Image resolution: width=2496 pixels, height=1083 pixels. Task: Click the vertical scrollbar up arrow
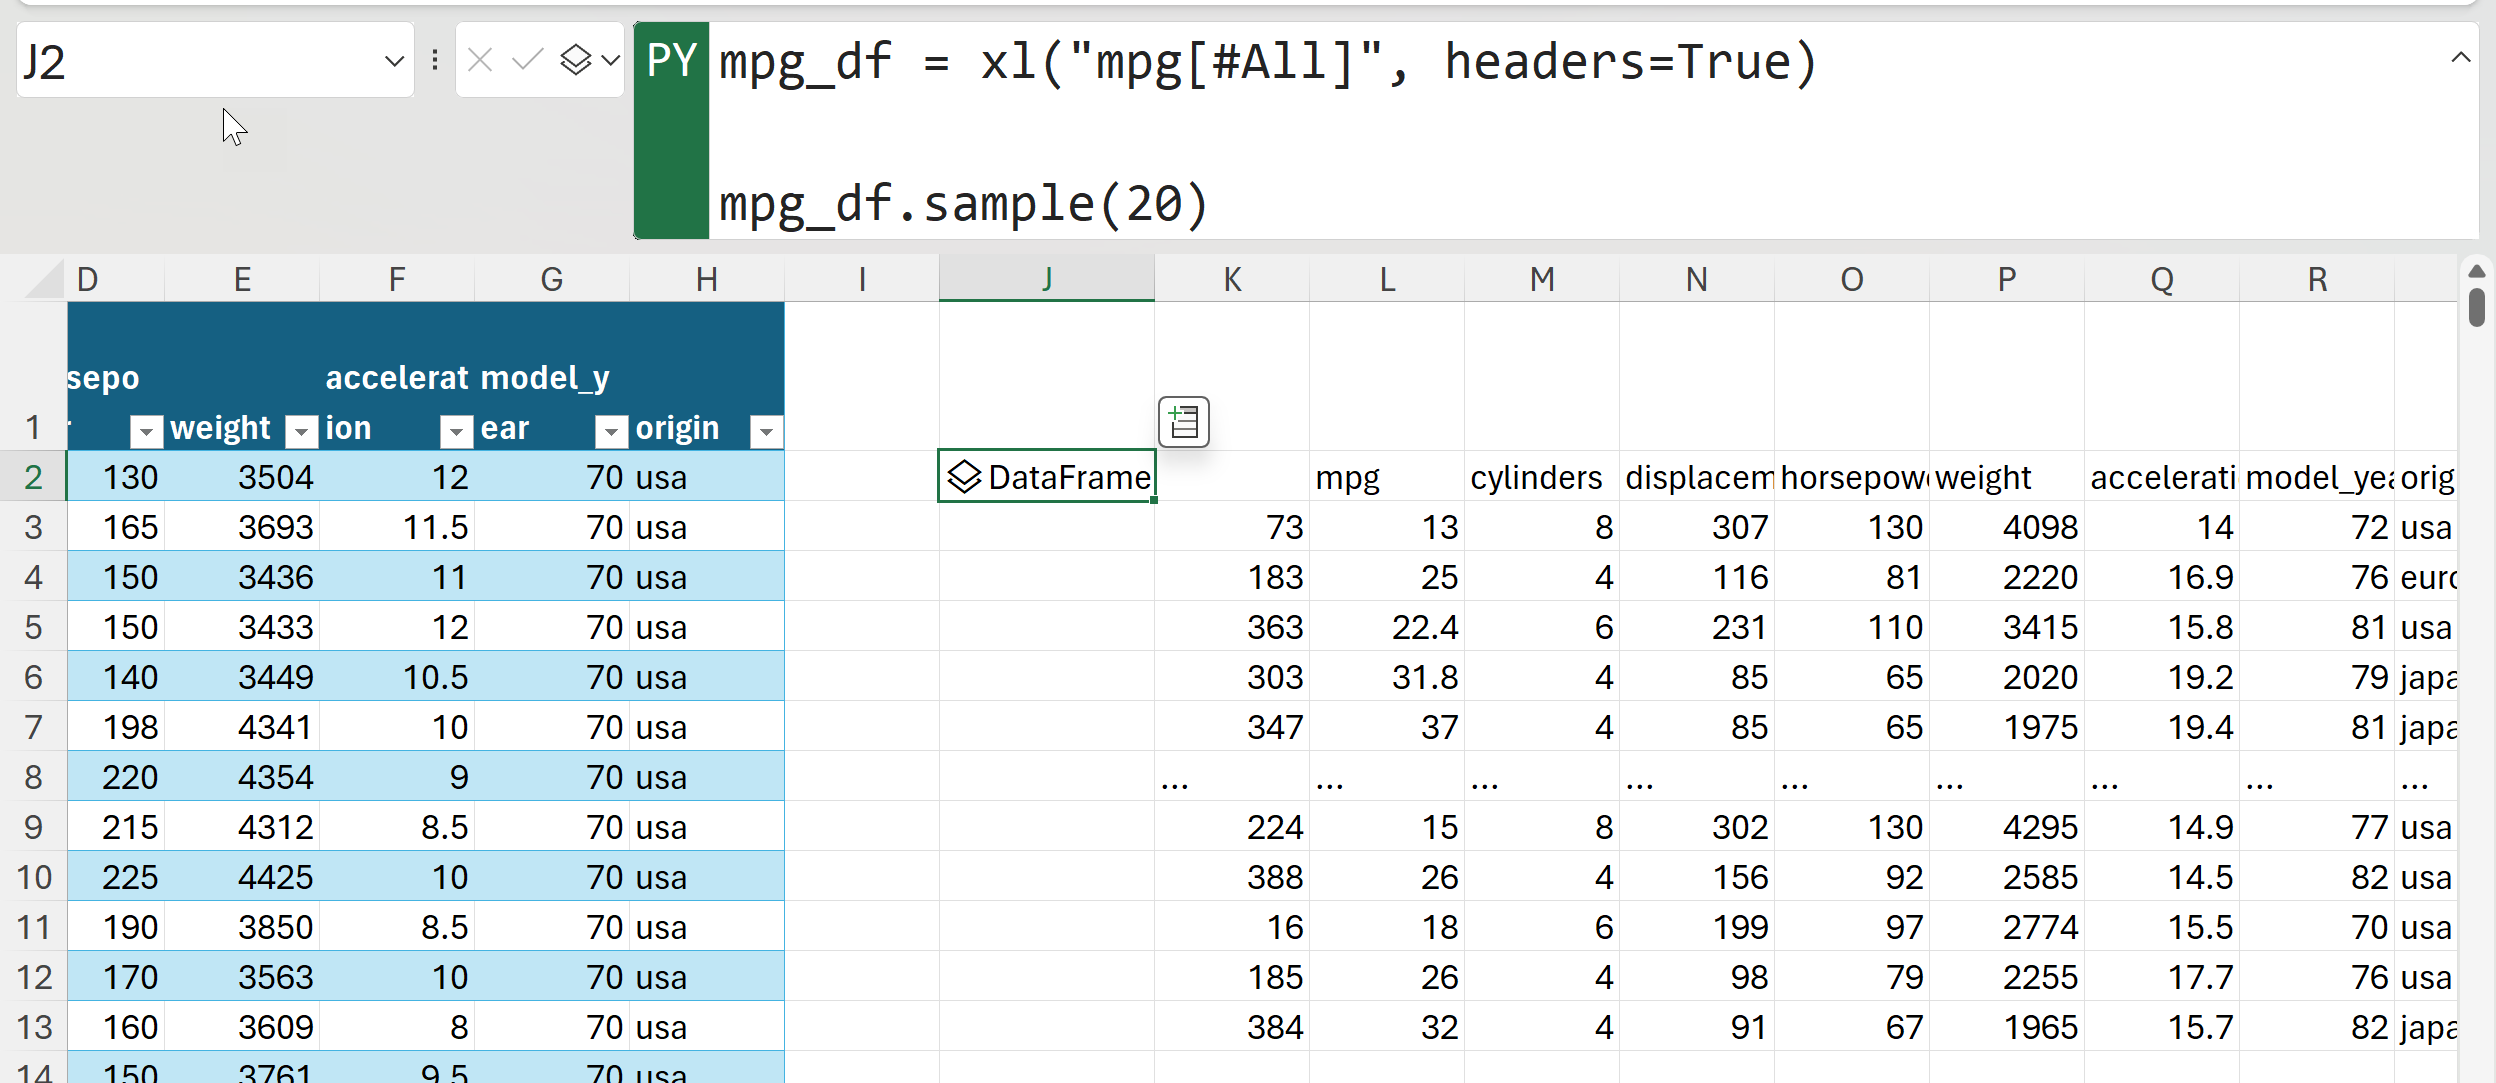[2476, 272]
